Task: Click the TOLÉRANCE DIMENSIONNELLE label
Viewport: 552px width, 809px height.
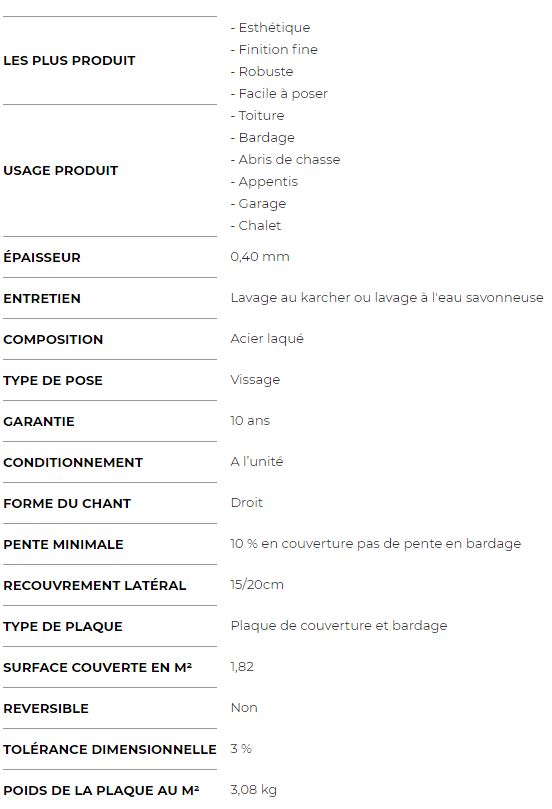Action: (x=110, y=749)
